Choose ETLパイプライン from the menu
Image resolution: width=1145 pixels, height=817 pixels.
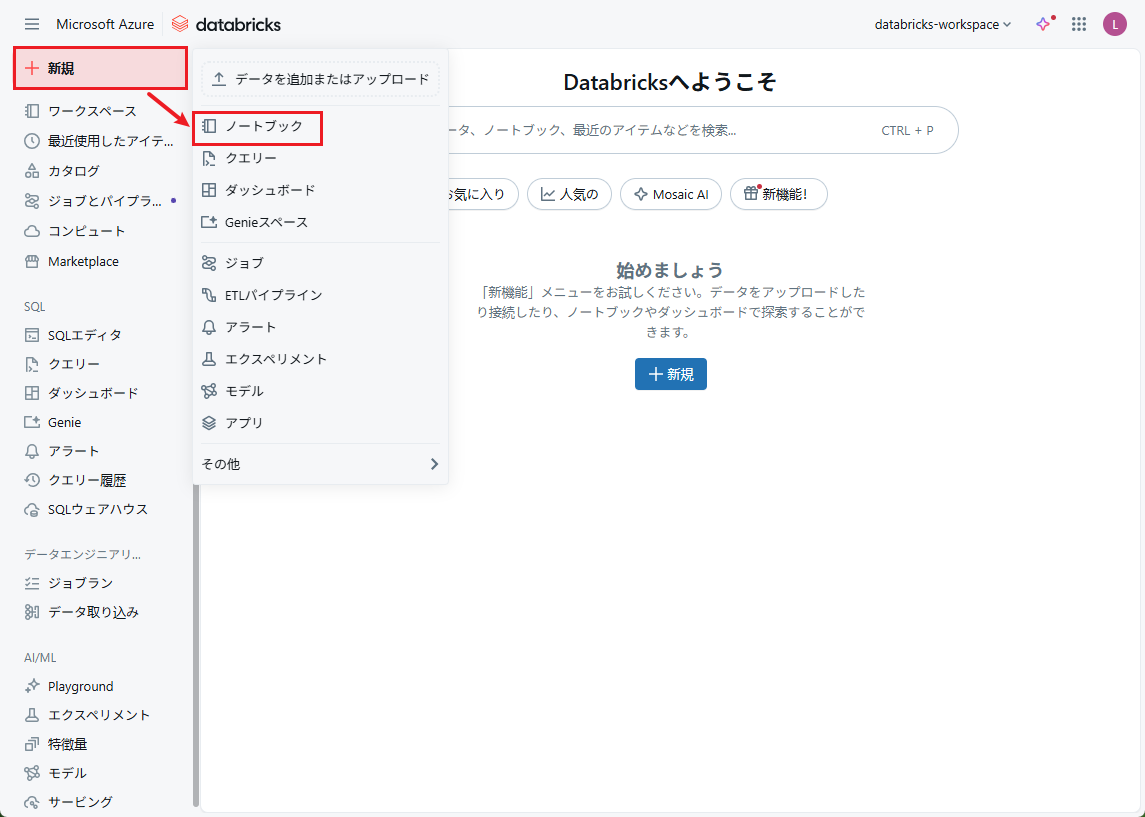pos(273,295)
